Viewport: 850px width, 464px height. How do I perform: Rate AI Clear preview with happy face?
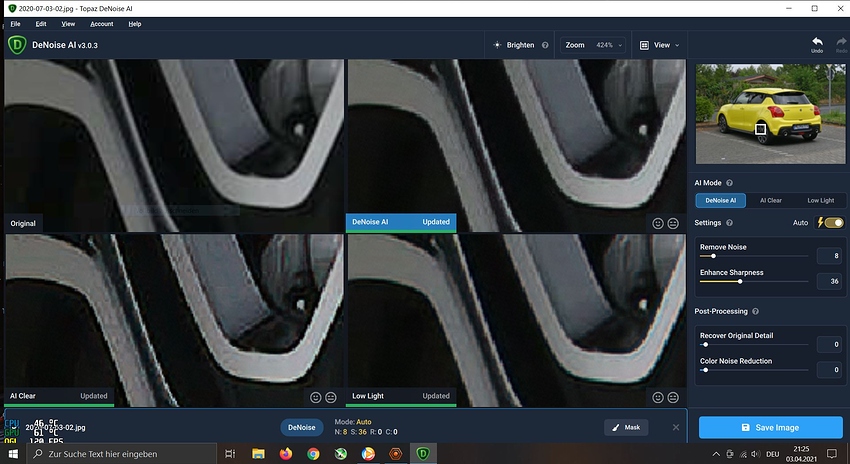pos(315,397)
